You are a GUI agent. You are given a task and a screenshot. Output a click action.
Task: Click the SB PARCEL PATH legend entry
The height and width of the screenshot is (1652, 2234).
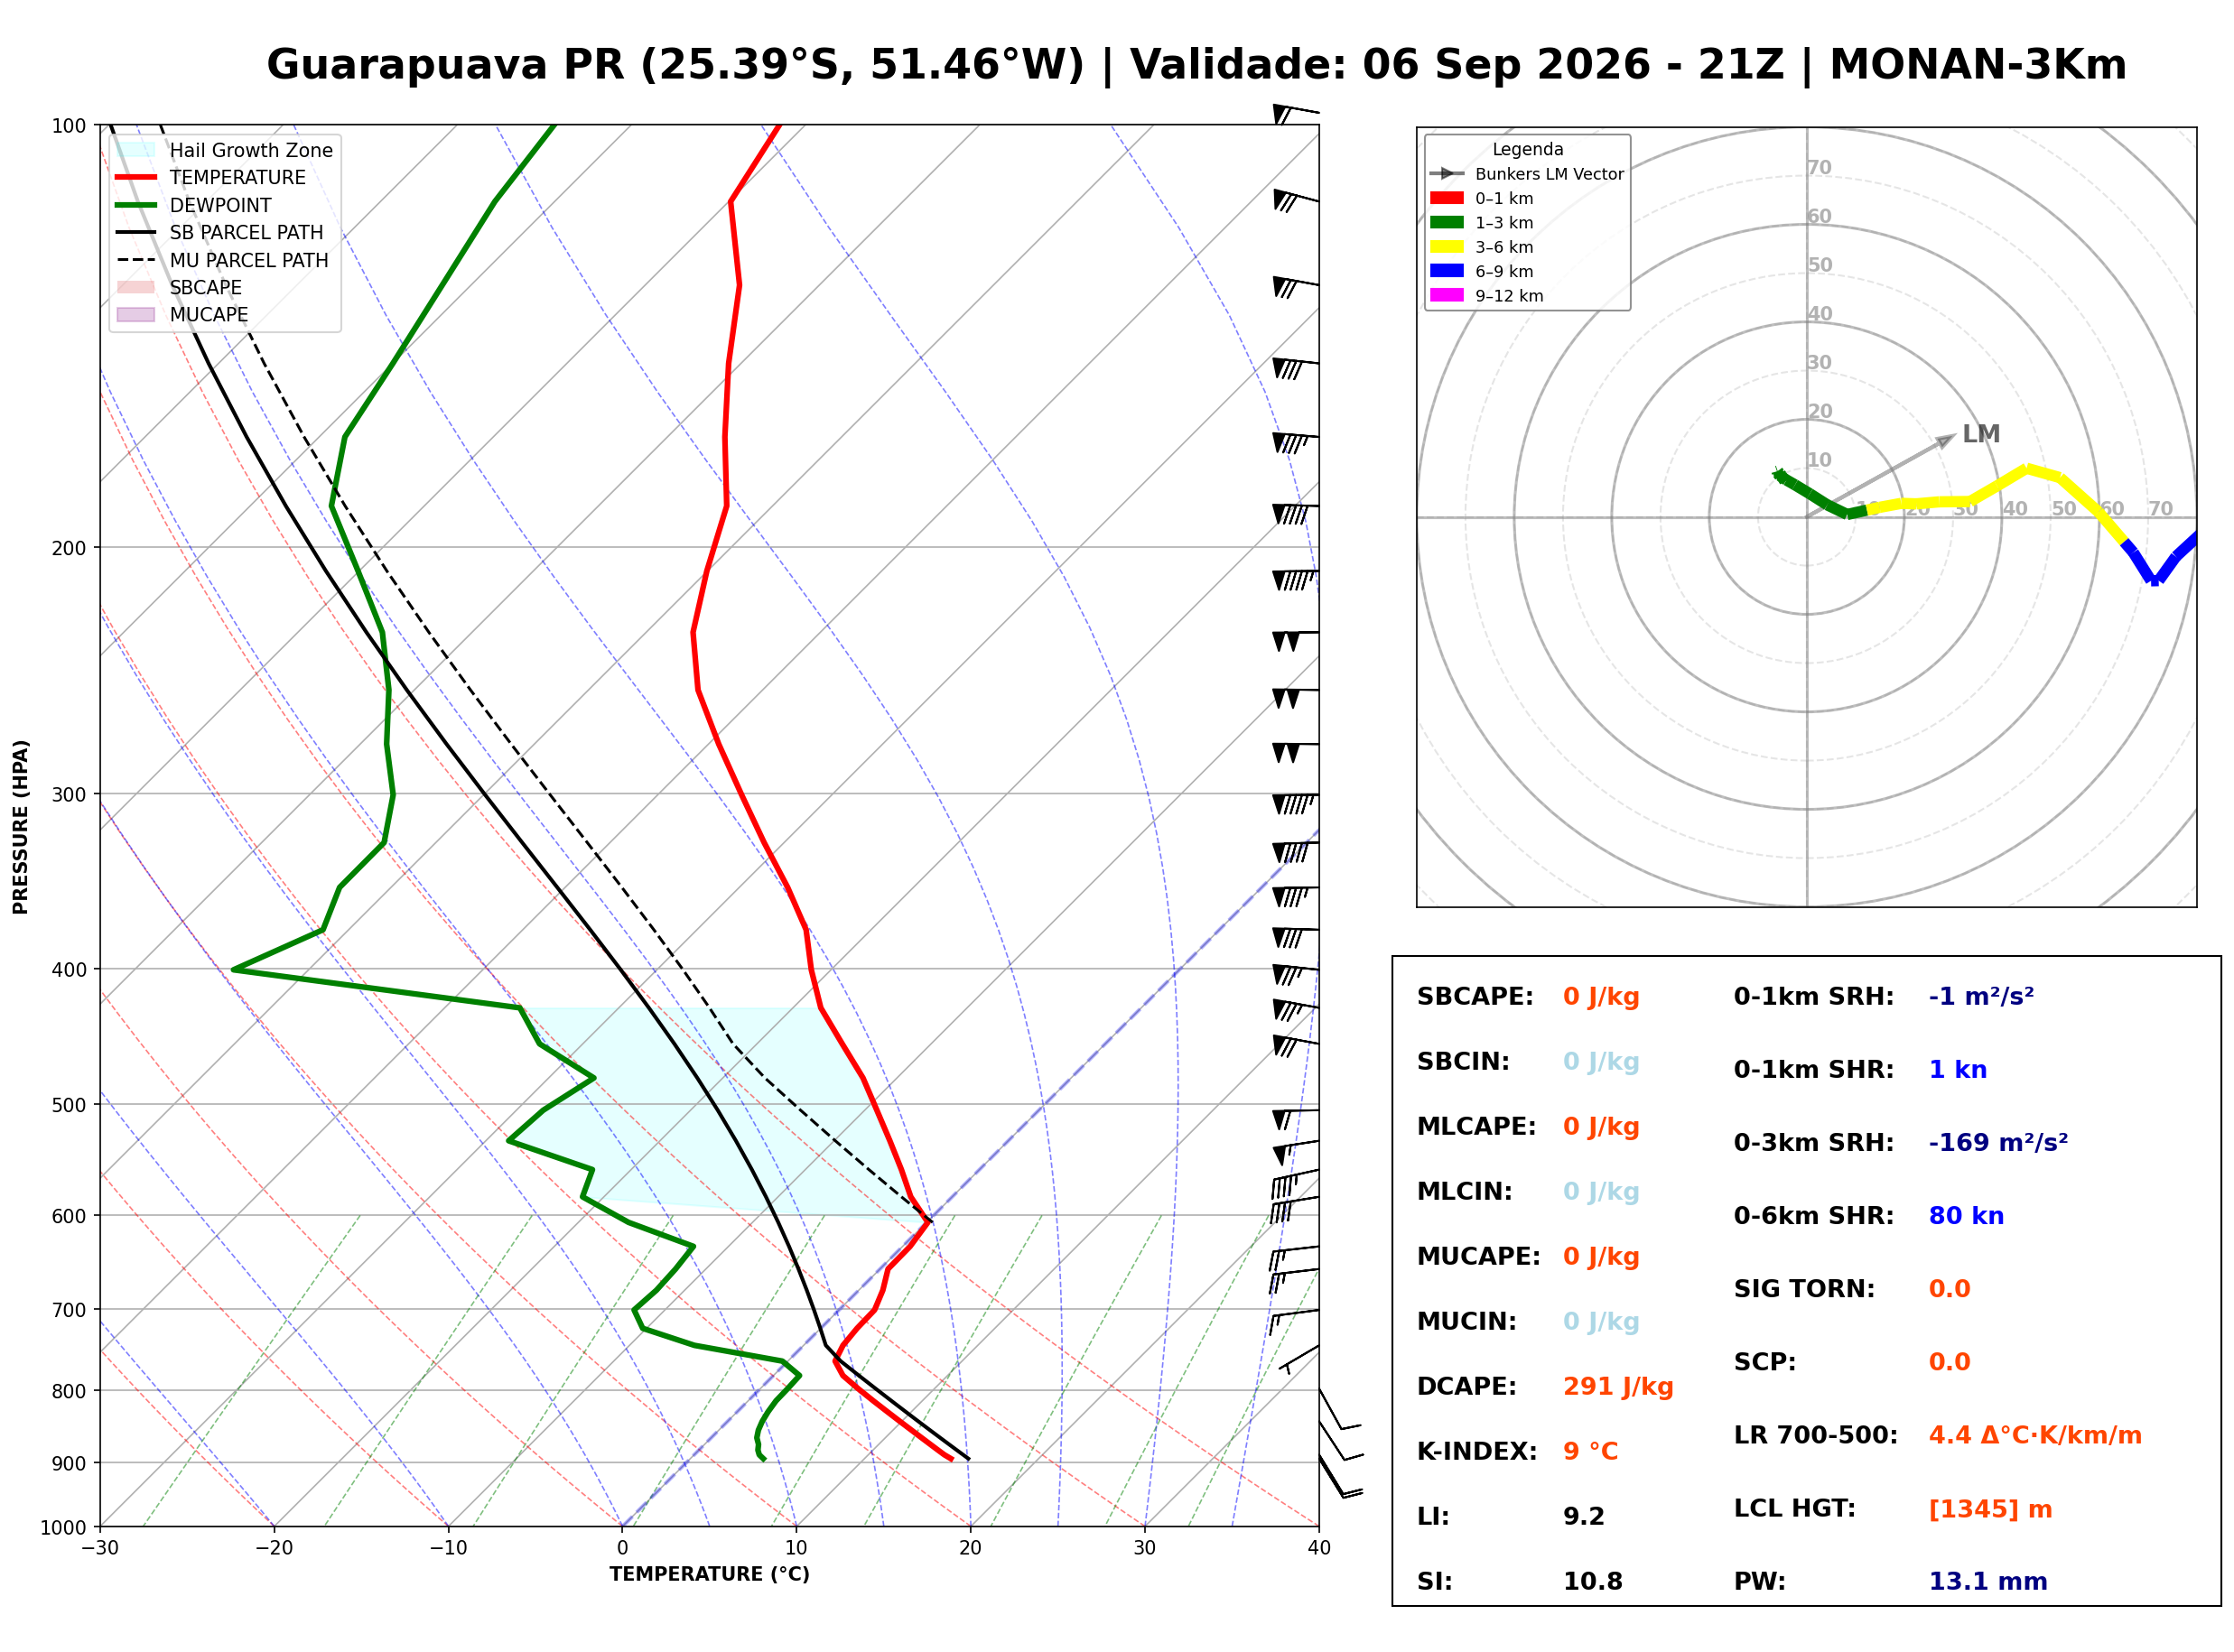tap(220, 232)
